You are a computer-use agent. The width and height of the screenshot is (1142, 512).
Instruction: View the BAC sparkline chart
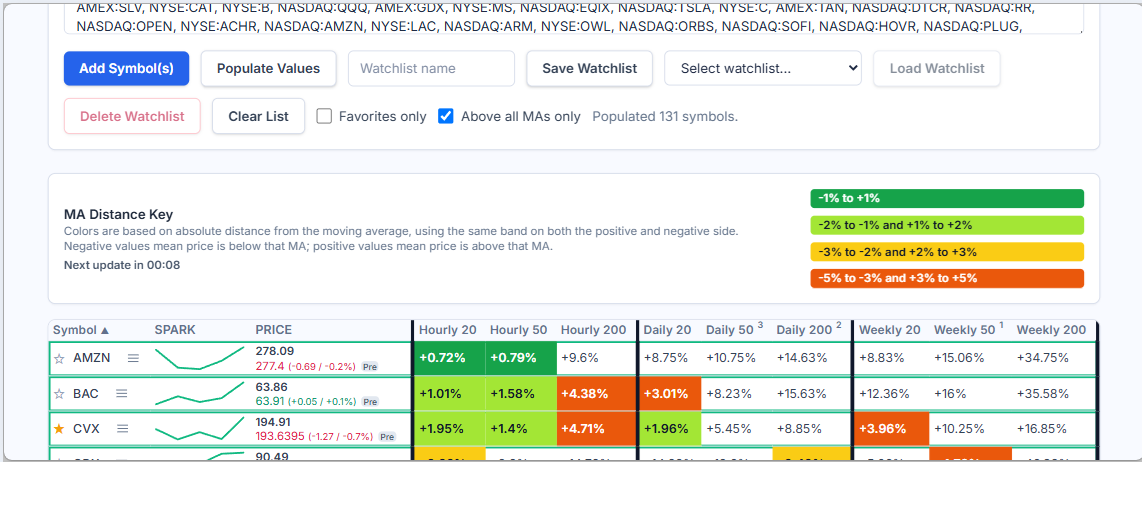click(x=200, y=394)
